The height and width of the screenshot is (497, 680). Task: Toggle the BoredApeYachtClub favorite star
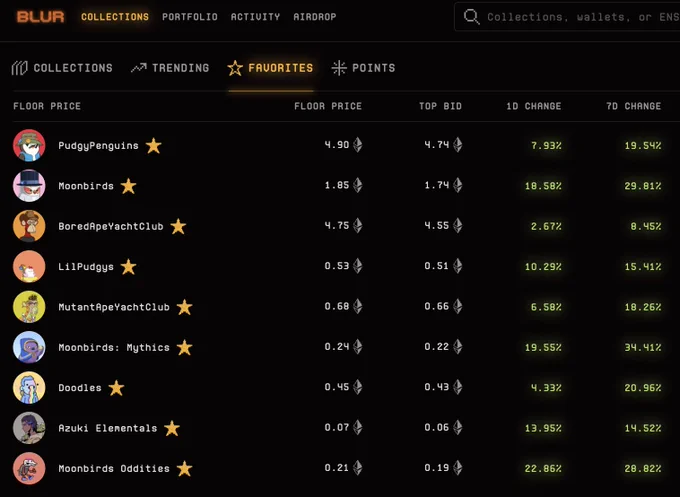pos(178,226)
